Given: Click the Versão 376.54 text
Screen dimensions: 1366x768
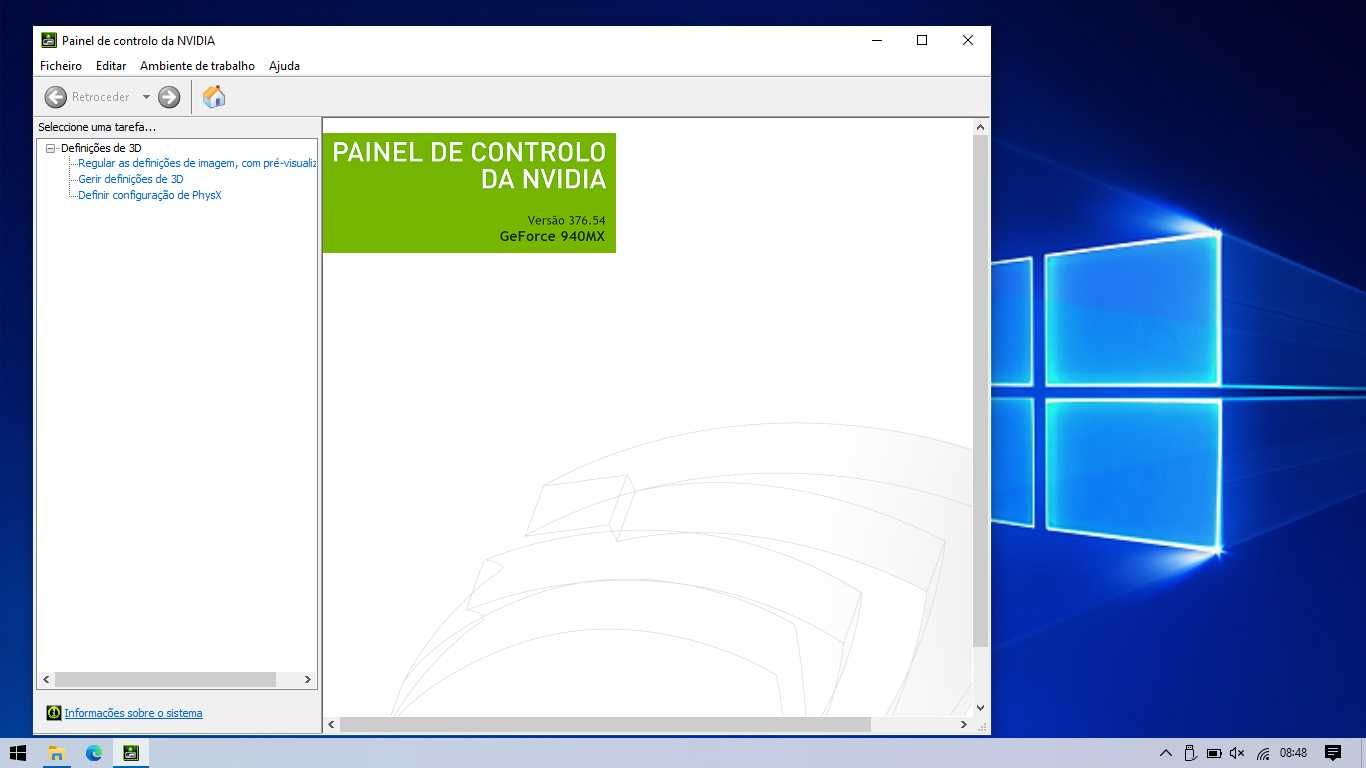Looking at the screenshot, I should pyautogui.click(x=566, y=220).
